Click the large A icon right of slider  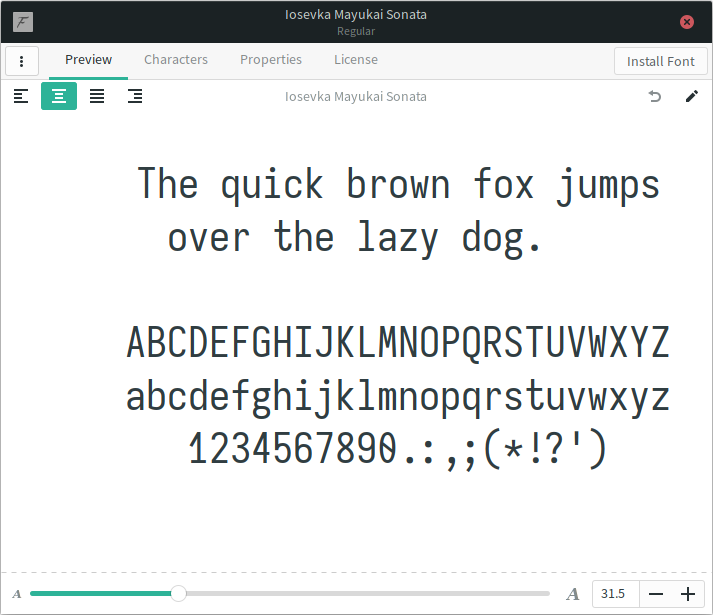click(573, 594)
